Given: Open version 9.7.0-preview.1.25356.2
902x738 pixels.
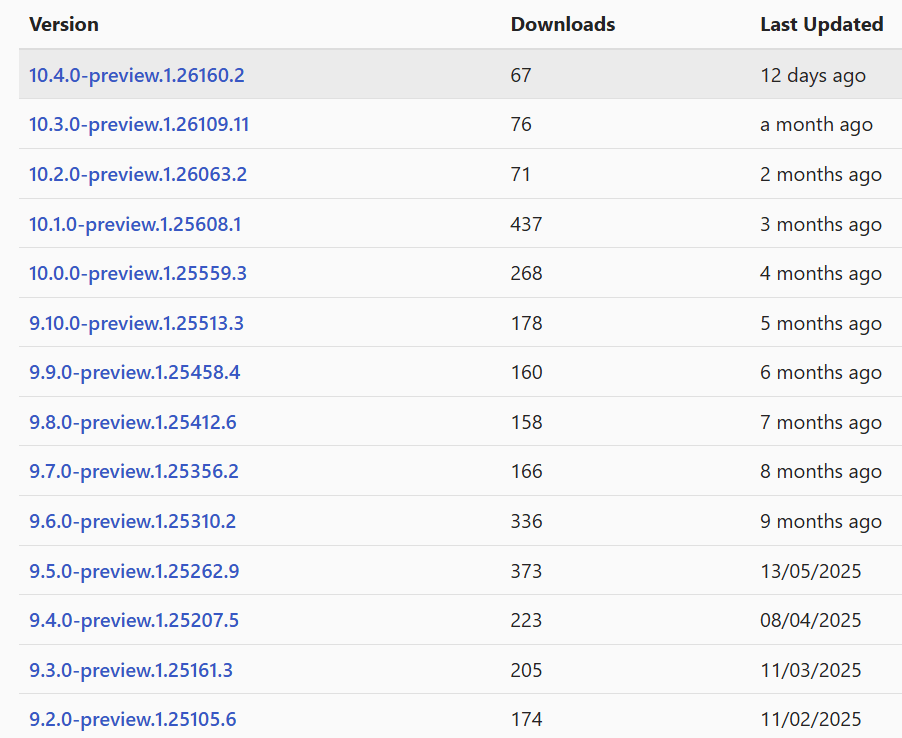Looking at the screenshot, I should [x=132, y=471].
